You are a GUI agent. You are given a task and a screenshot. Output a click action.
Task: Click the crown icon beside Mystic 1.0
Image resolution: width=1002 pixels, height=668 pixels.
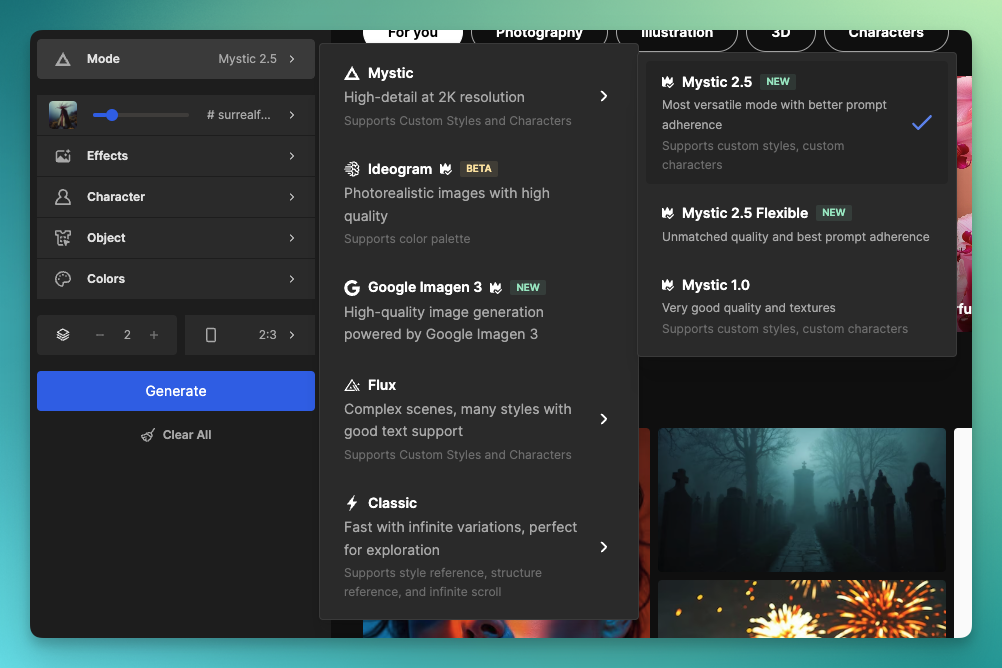(668, 285)
